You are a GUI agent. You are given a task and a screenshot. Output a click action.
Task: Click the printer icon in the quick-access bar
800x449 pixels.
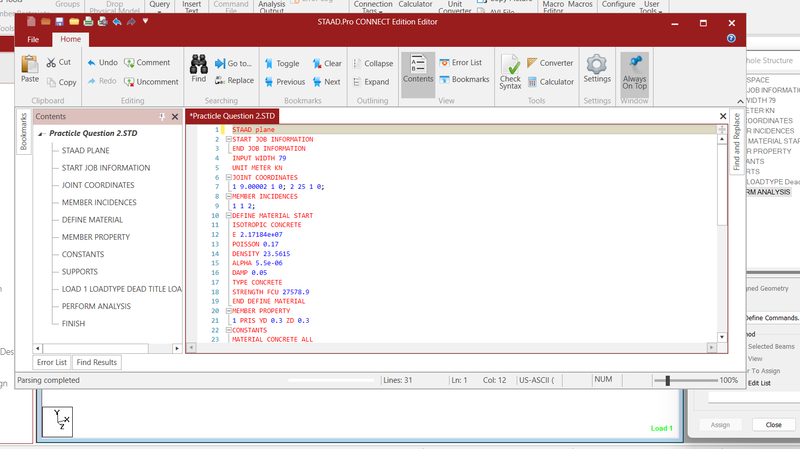coord(88,21)
